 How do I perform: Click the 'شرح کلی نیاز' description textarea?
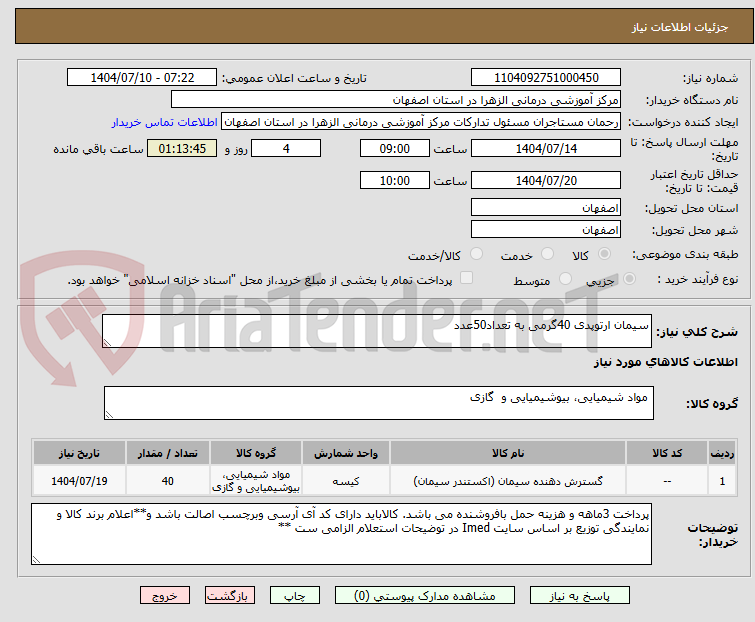click(377, 331)
